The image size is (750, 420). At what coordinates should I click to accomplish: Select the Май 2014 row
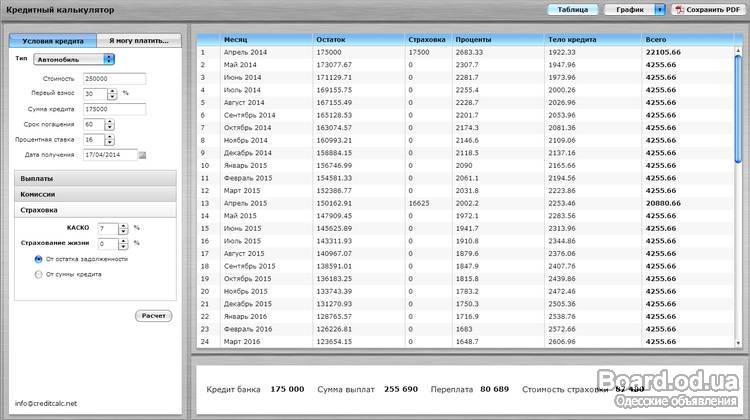point(465,65)
